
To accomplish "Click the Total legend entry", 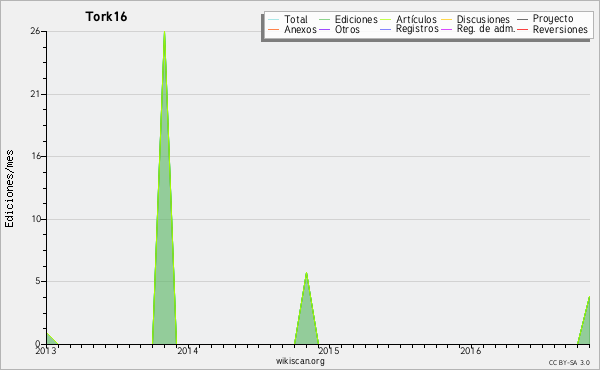I will tap(288, 19).
